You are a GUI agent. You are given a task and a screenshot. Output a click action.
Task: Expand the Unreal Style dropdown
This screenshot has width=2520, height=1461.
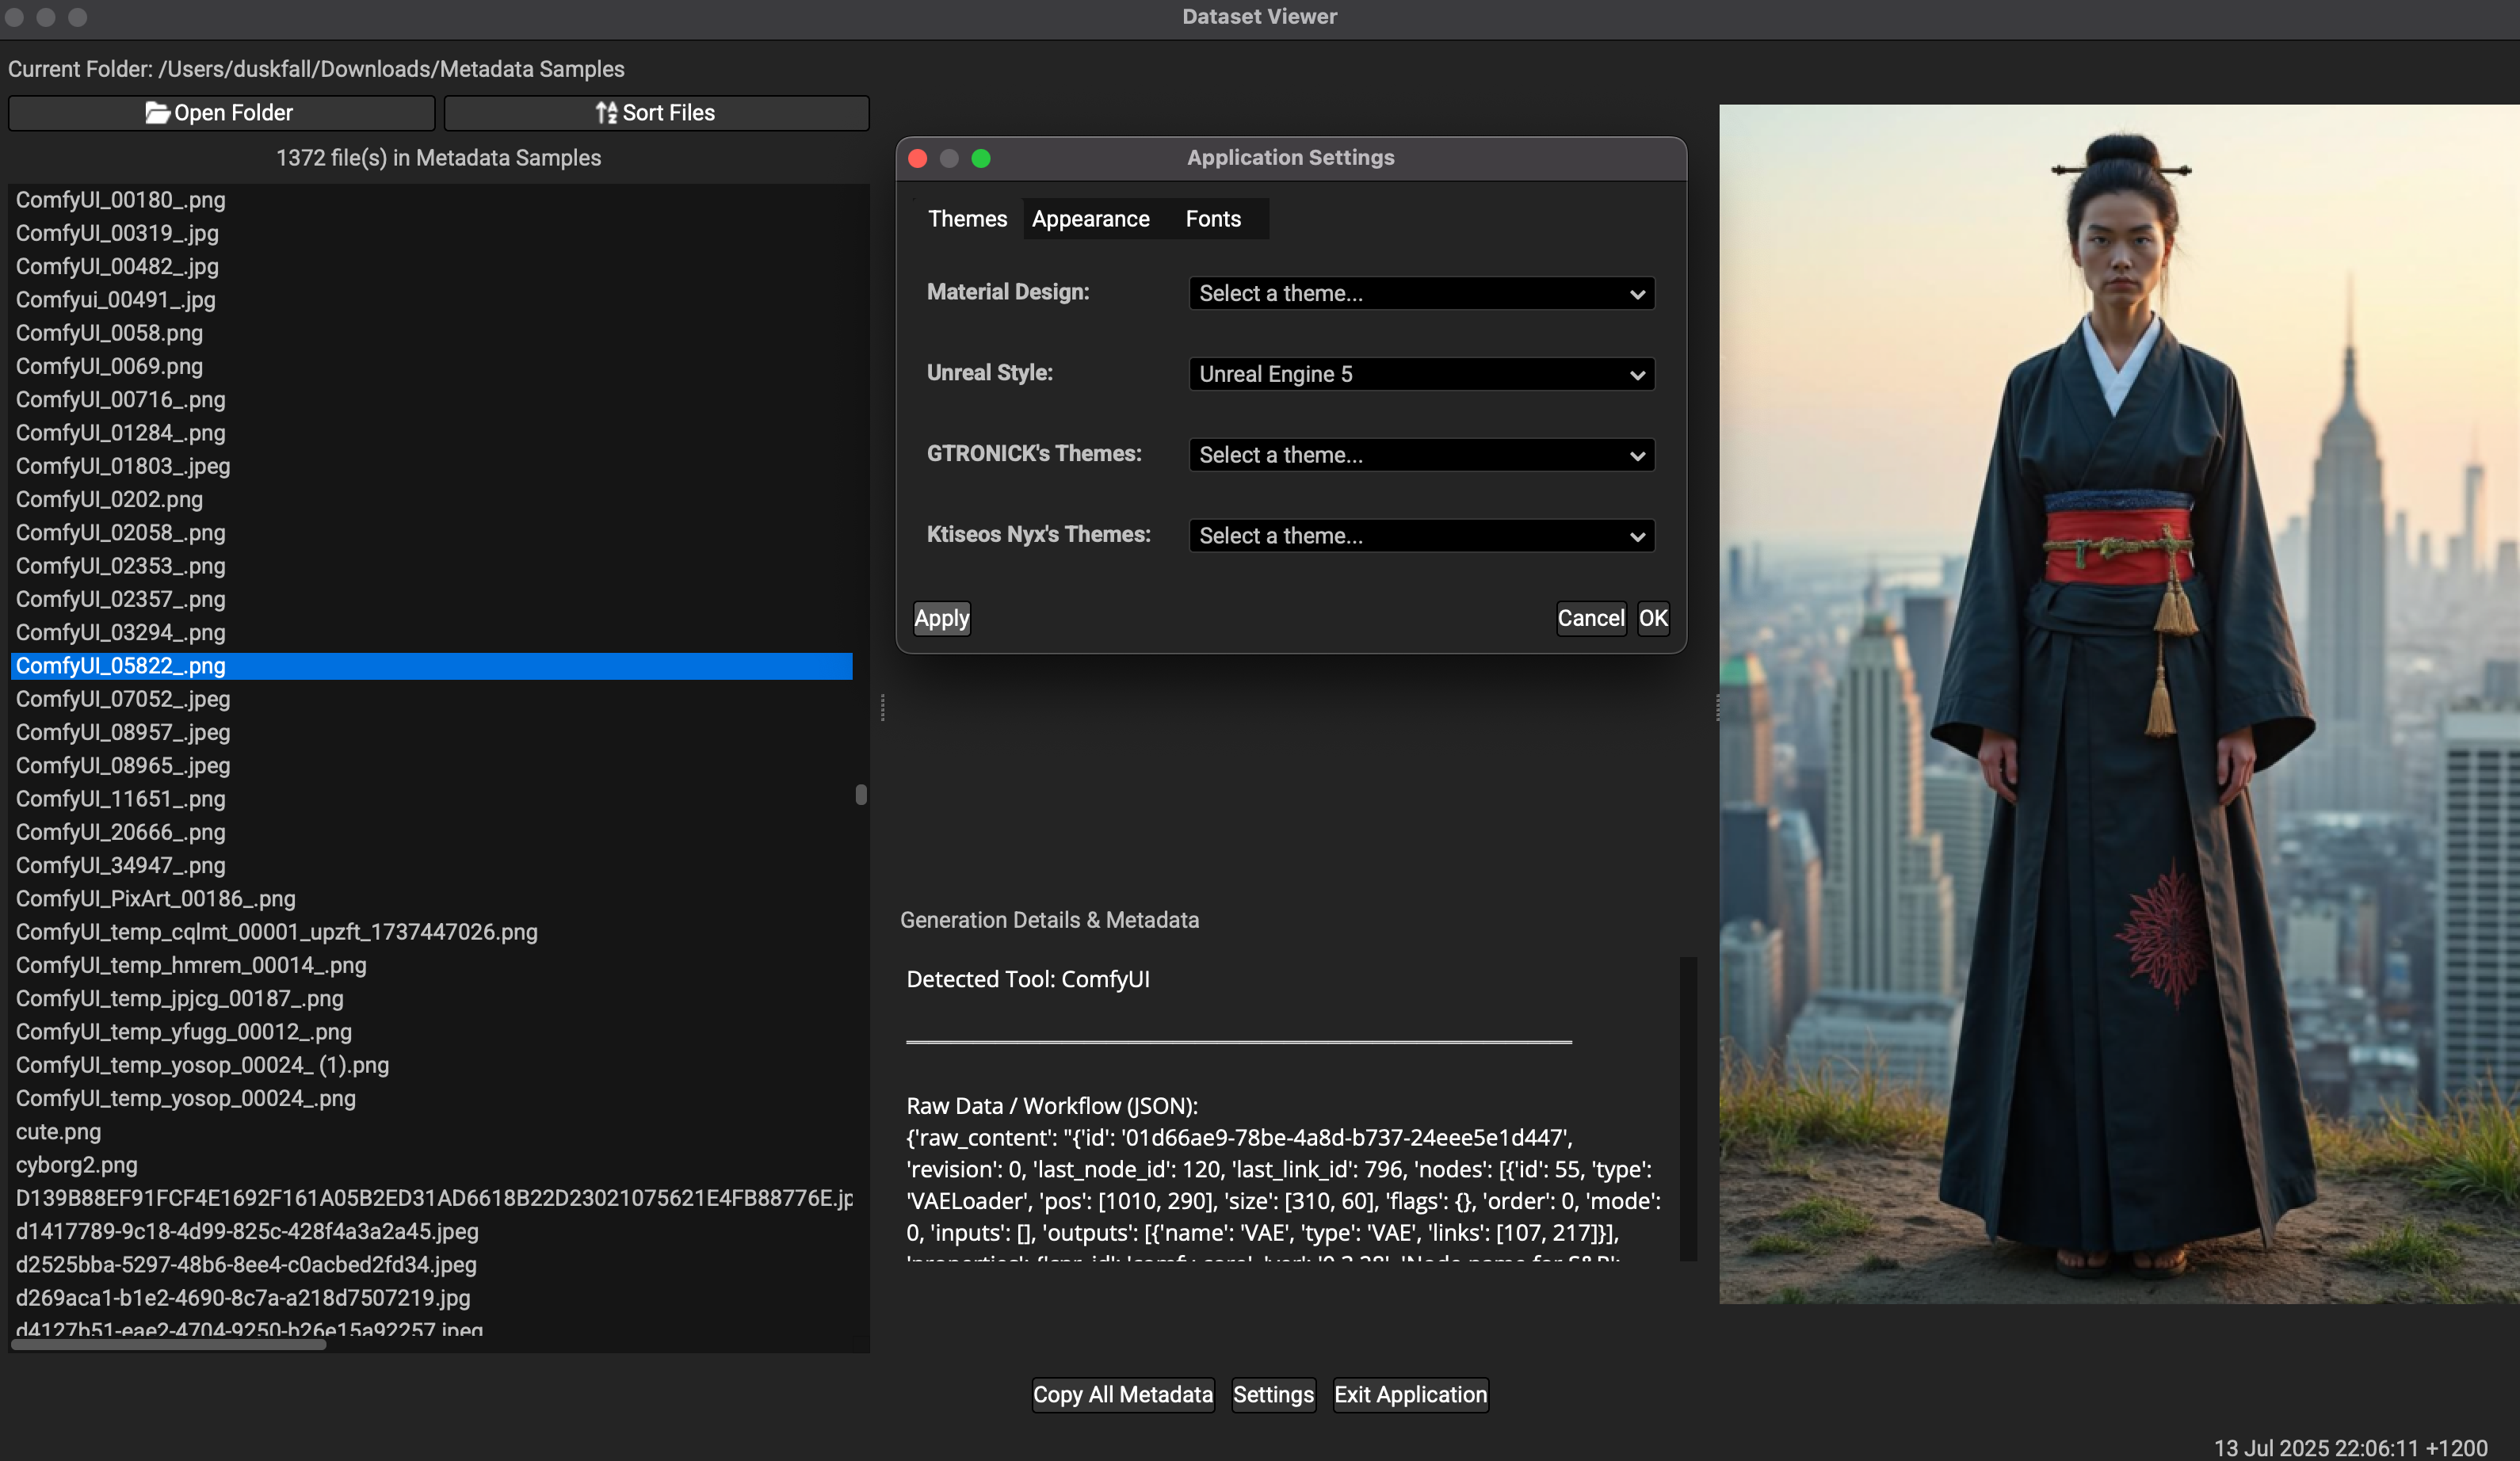1420,374
